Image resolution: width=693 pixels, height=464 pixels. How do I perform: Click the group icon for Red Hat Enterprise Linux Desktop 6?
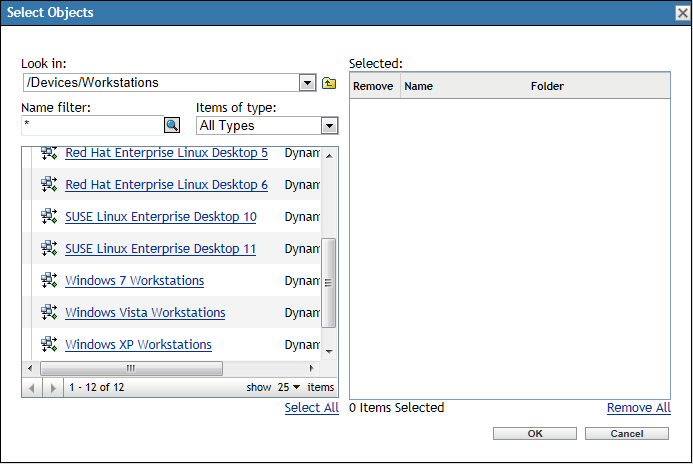(x=49, y=184)
